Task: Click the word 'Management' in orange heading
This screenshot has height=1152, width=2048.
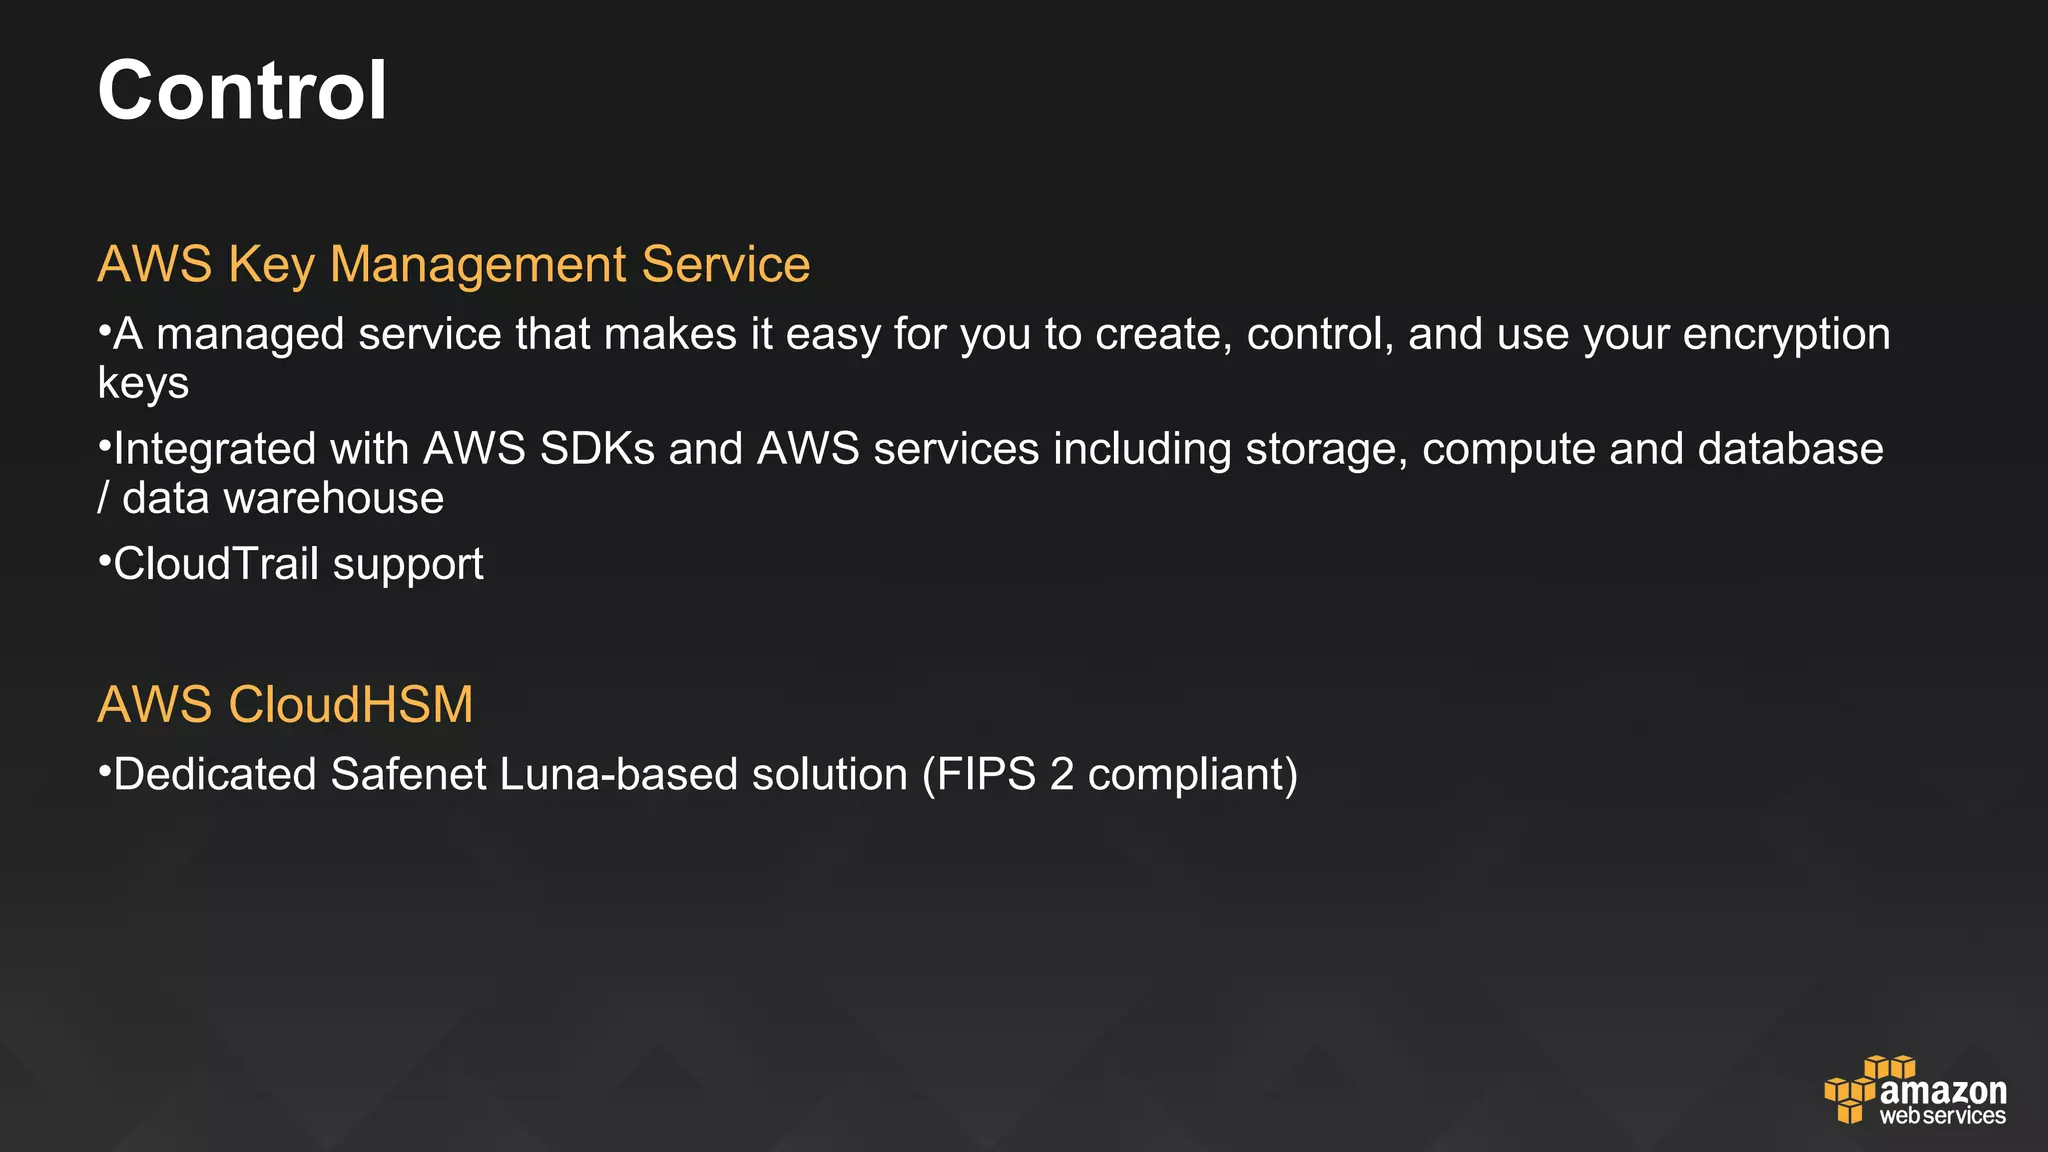Action: coord(479,265)
